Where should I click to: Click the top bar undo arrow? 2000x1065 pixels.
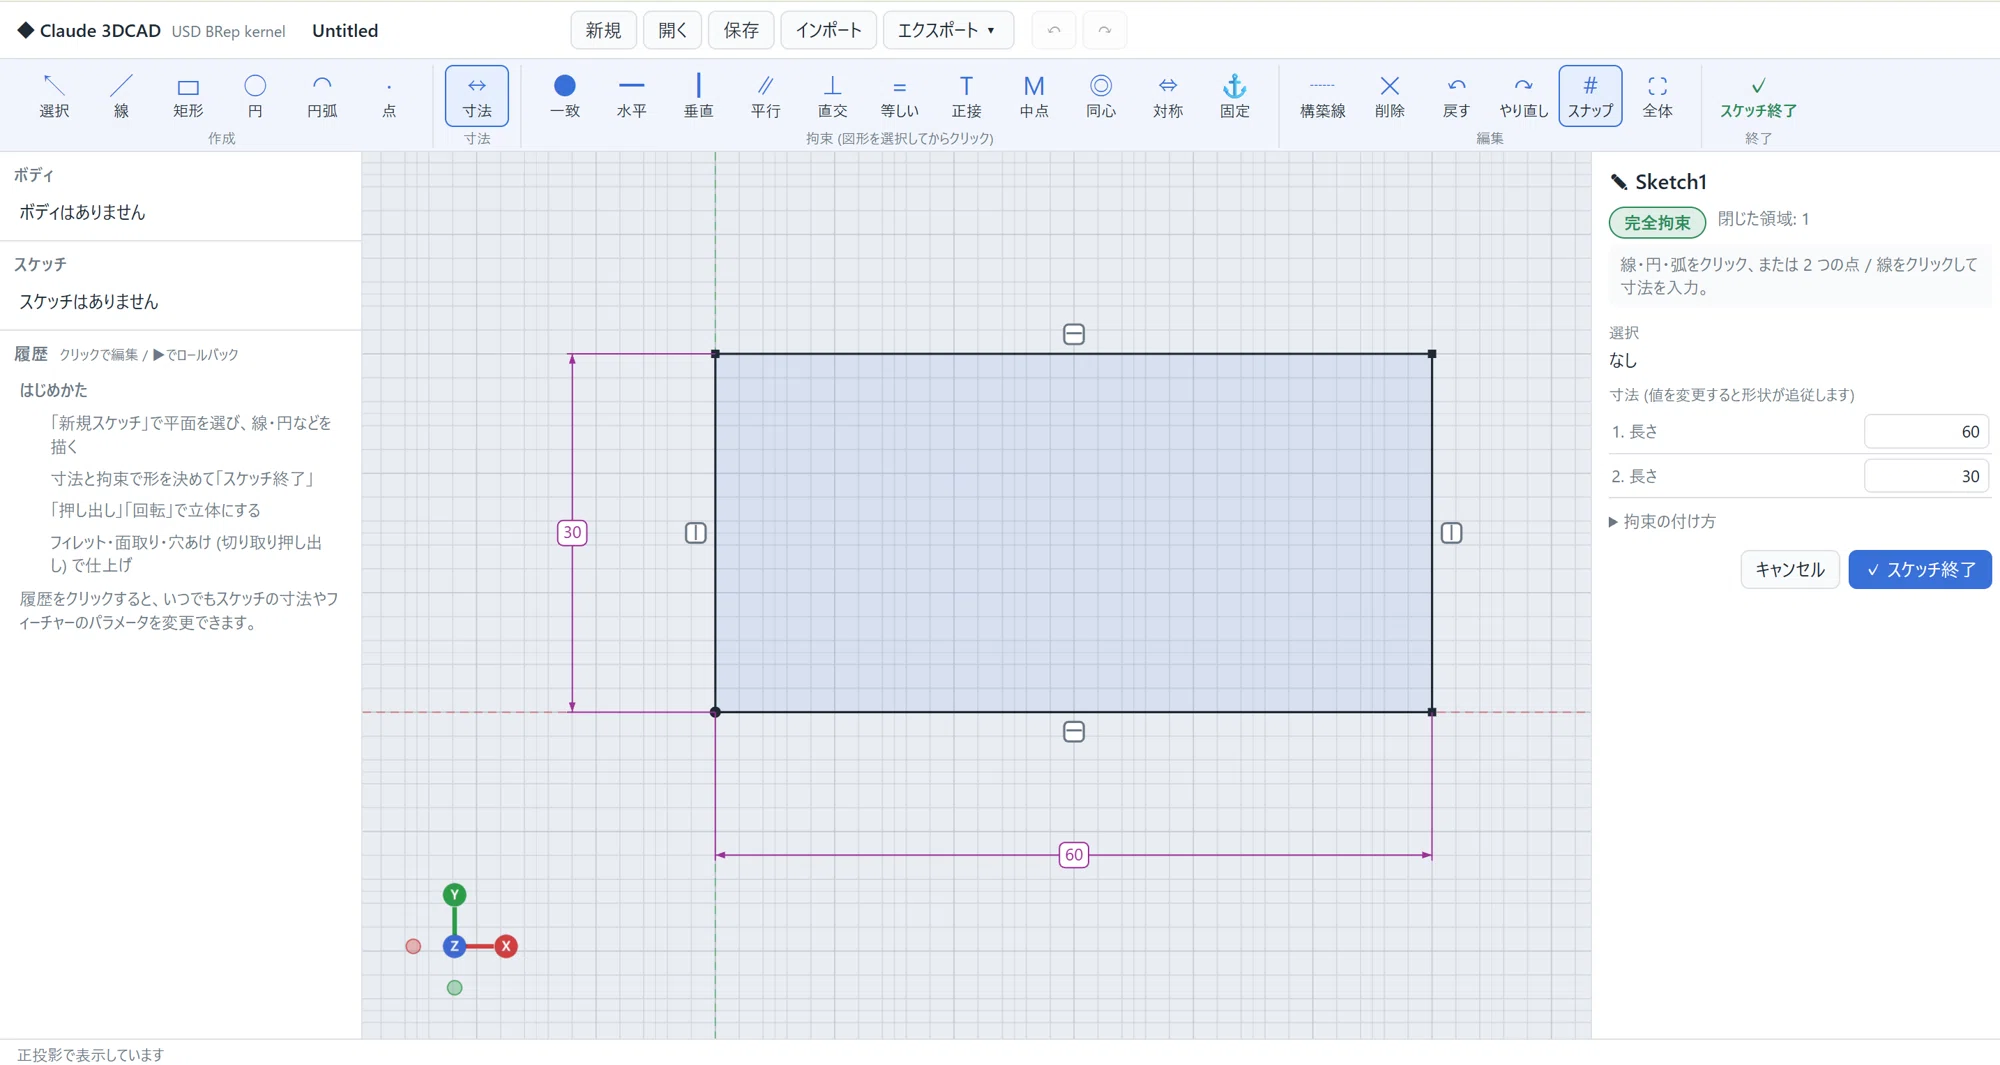pyautogui.click(x=1054, y=30)
